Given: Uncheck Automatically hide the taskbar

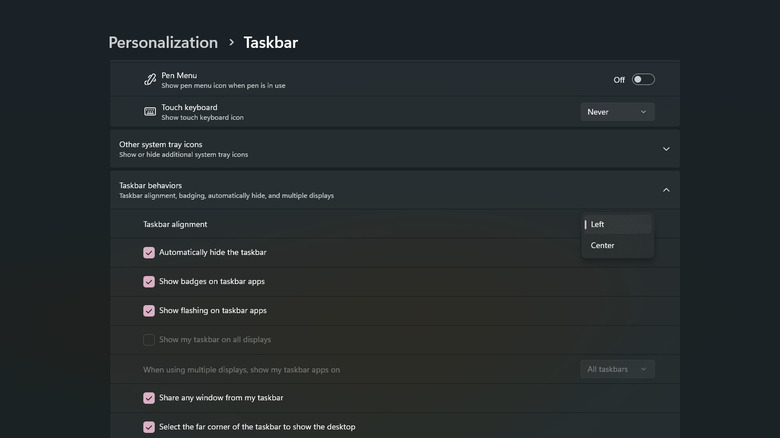Looking at the screenshot, I should [x=149, y=253].
